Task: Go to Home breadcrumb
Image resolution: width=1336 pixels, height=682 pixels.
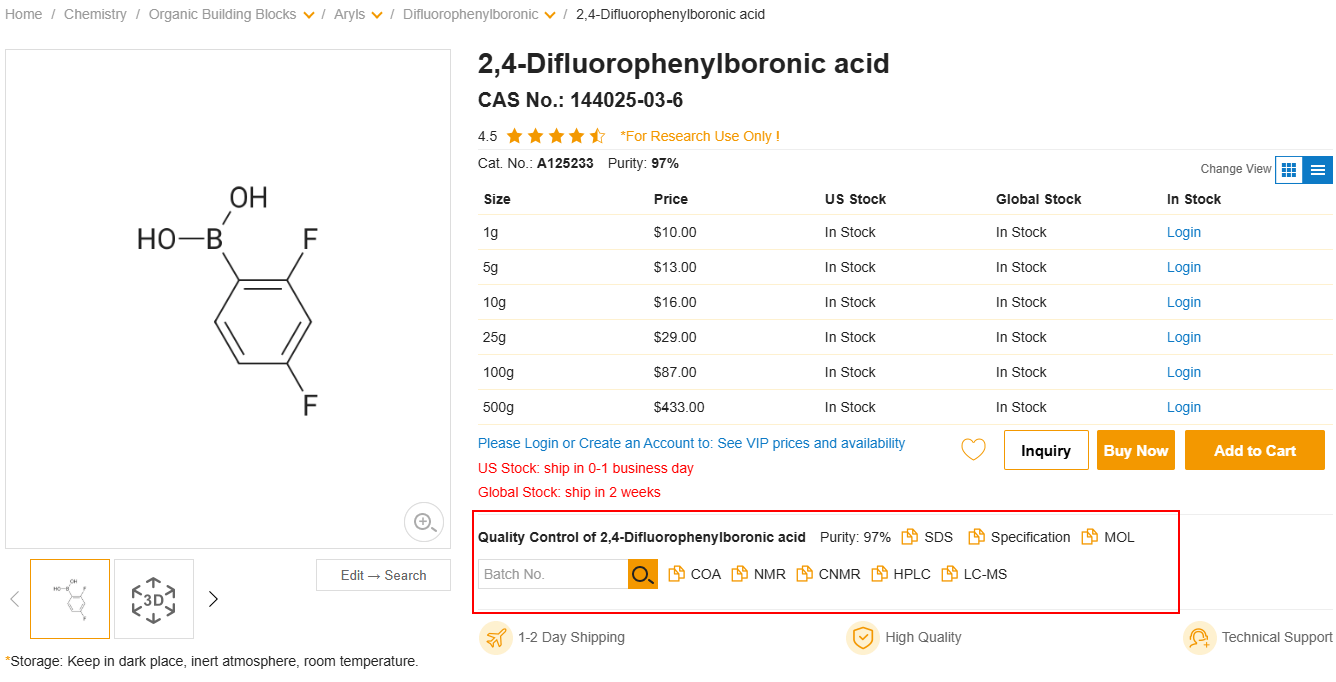Action: [24, 14]
